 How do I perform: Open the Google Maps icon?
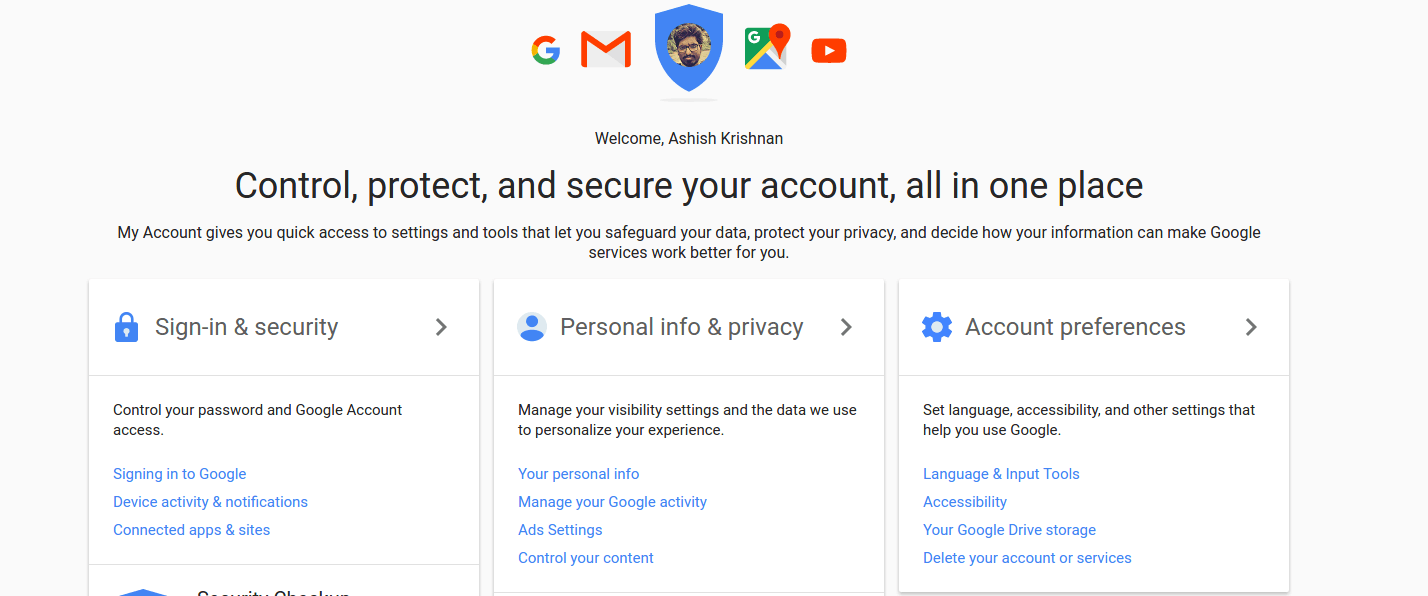point(767,47)
